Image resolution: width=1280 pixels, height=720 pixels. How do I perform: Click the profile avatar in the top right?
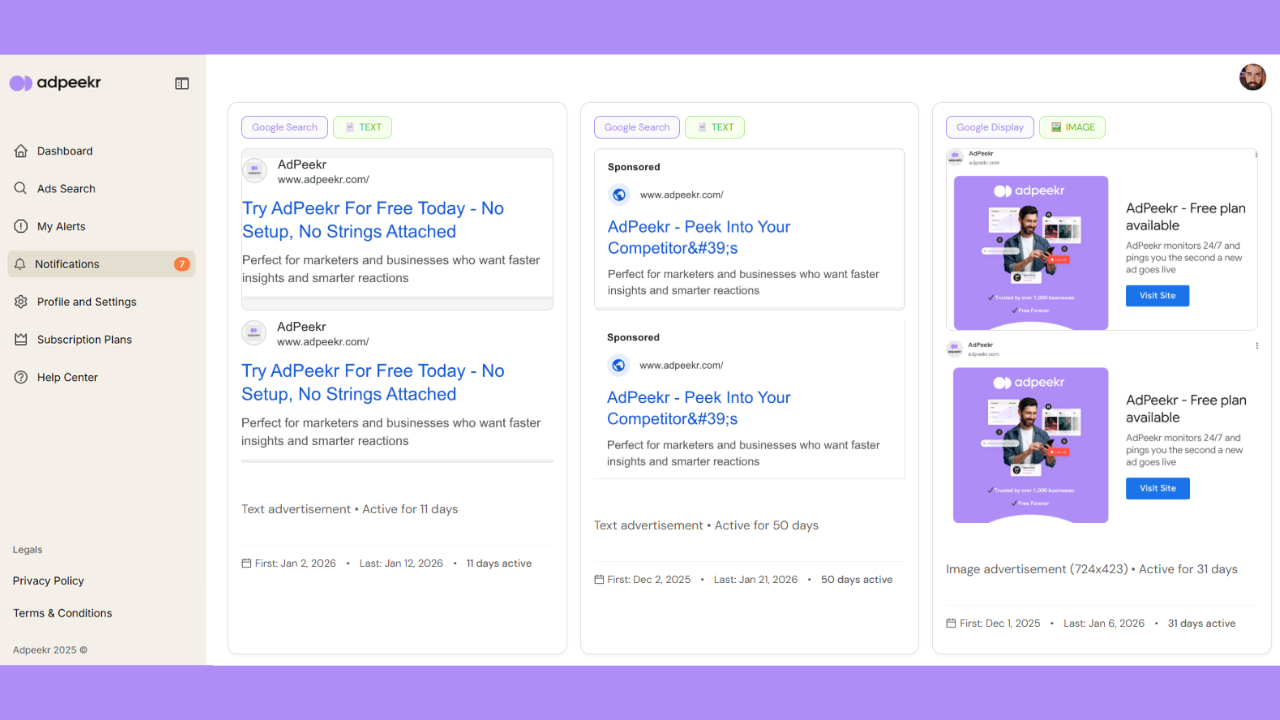coord(1253,77)
